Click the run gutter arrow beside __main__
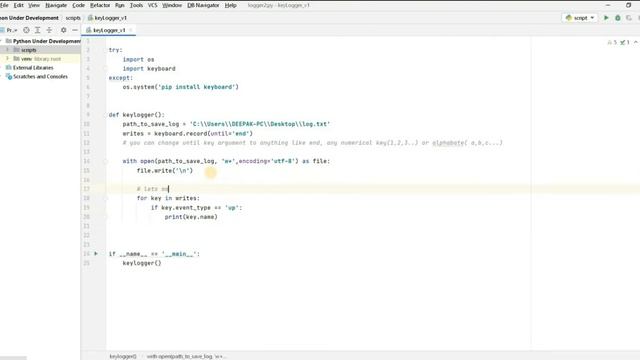 96,254
